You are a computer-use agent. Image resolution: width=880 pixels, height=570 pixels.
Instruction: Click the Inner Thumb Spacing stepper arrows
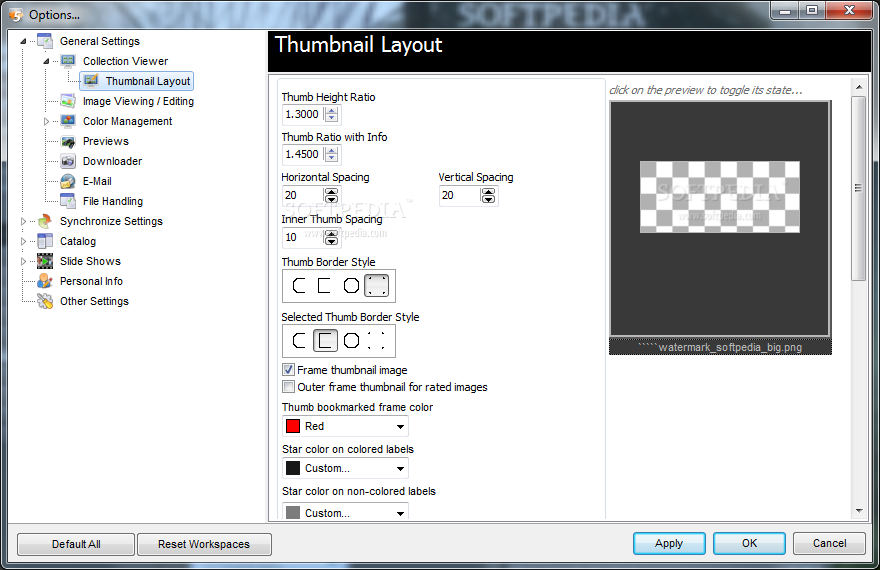click(332, 237)
